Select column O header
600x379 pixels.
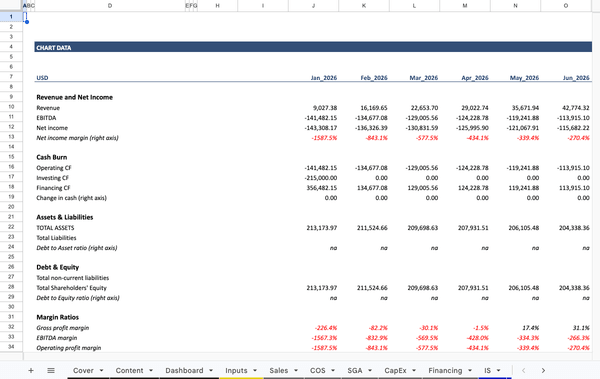click(566, 6)
